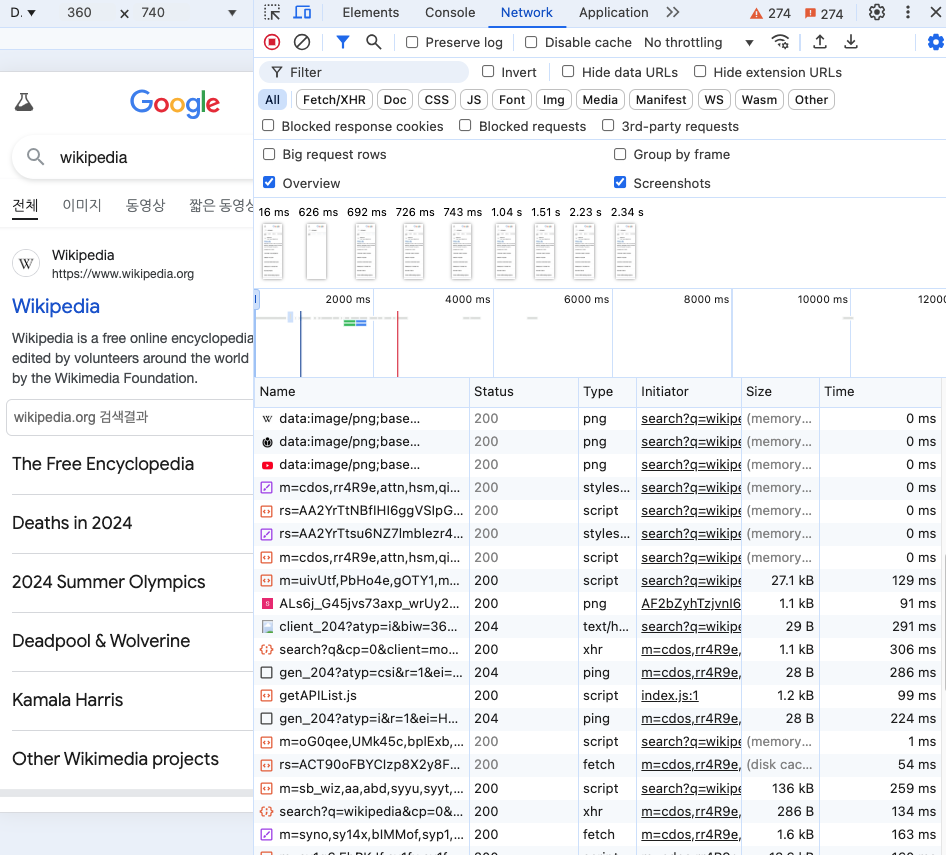Check Blocked requests option
The image size is (946, 855).
tap(465, 126)
